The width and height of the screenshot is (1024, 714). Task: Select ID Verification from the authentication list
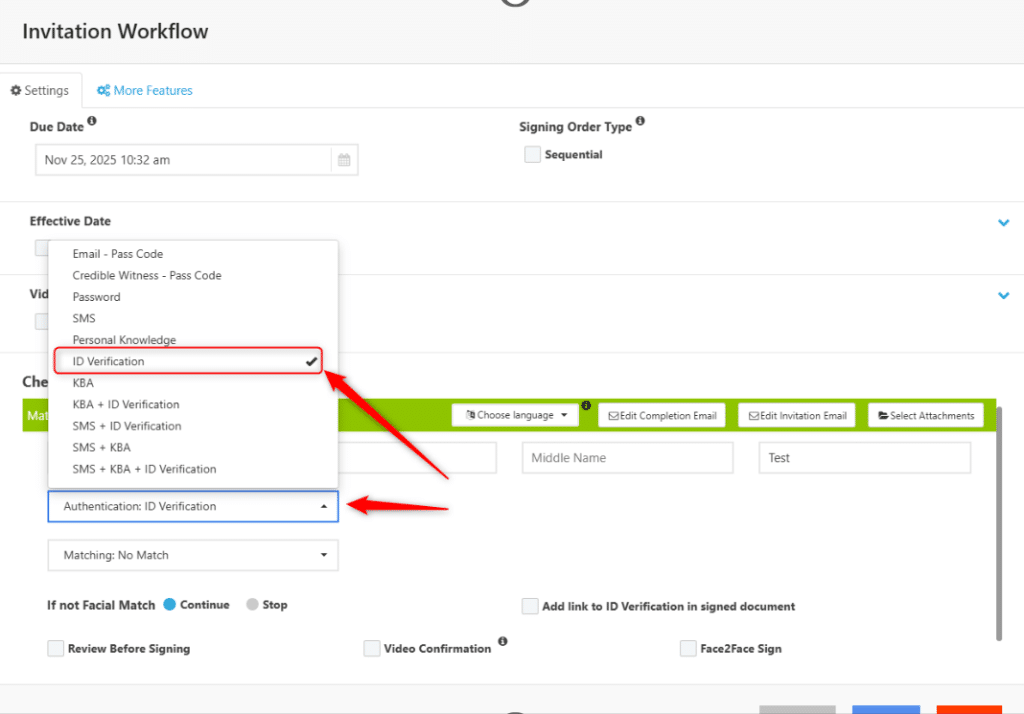(150, 361)
